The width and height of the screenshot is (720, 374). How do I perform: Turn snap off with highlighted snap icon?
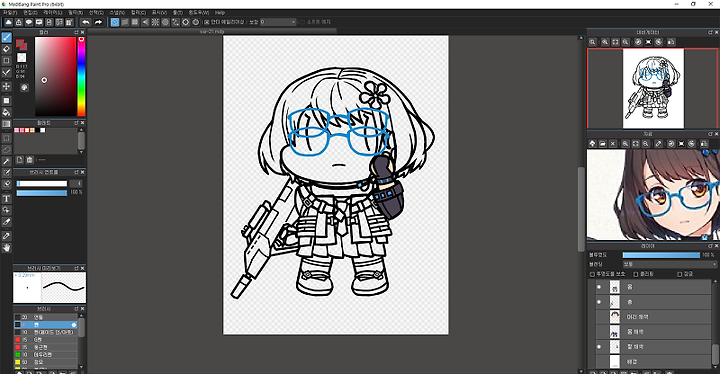pyautogui.click(x=115, y=22)
